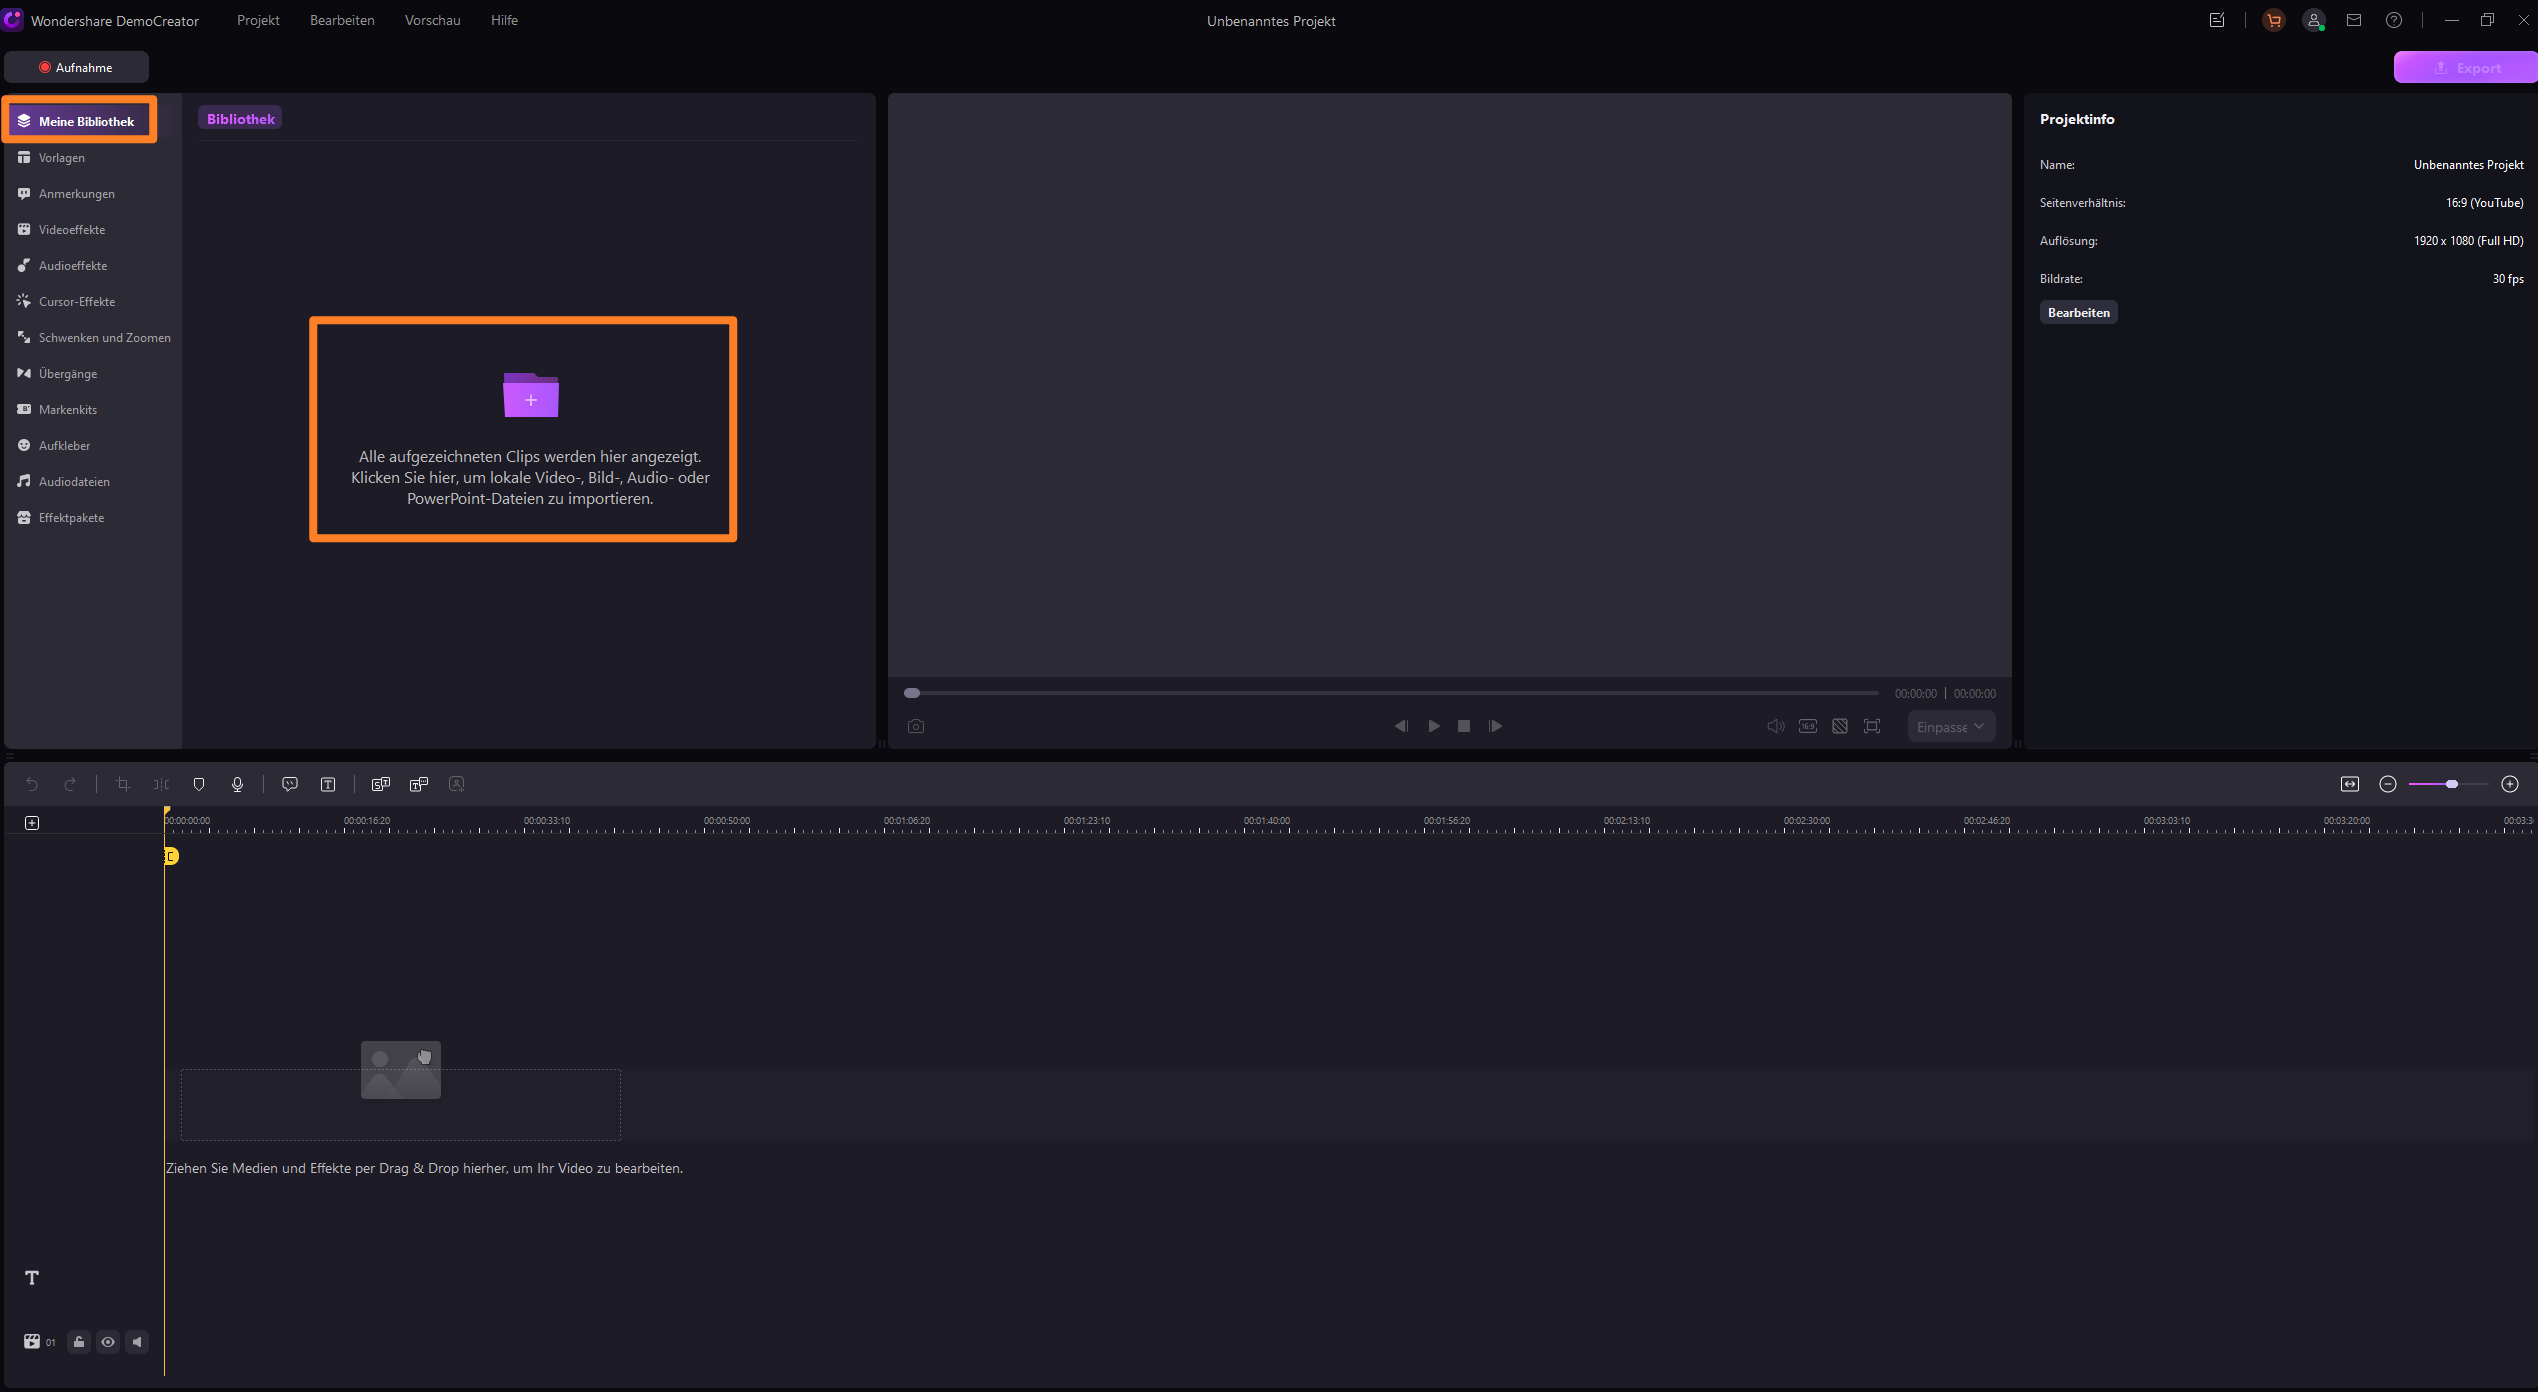Step to previous frame in preview
Screen dimensions: 2538x1392
click(x=1401, y=726)
